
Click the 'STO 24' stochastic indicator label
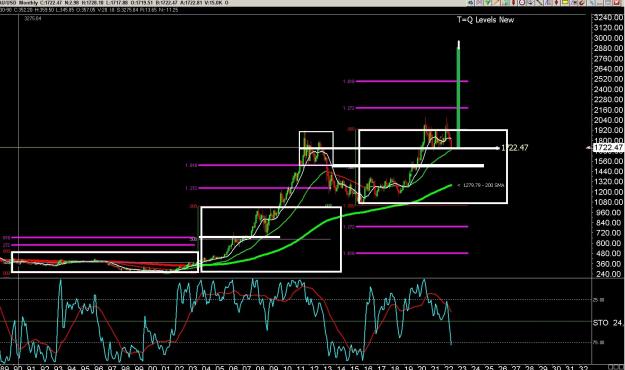pyautogui.click(x=608, y=323)
